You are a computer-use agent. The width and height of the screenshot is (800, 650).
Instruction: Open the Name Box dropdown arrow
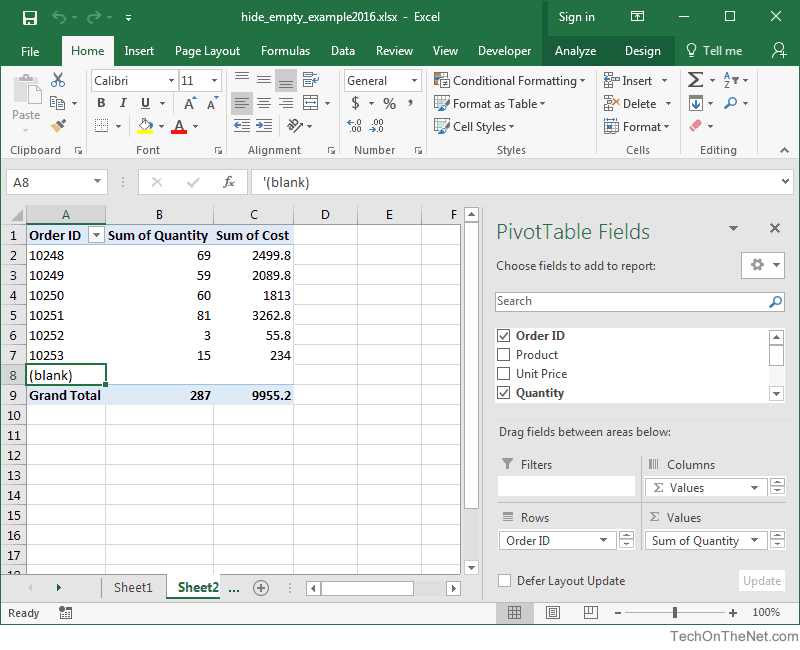tap(97, 182)
